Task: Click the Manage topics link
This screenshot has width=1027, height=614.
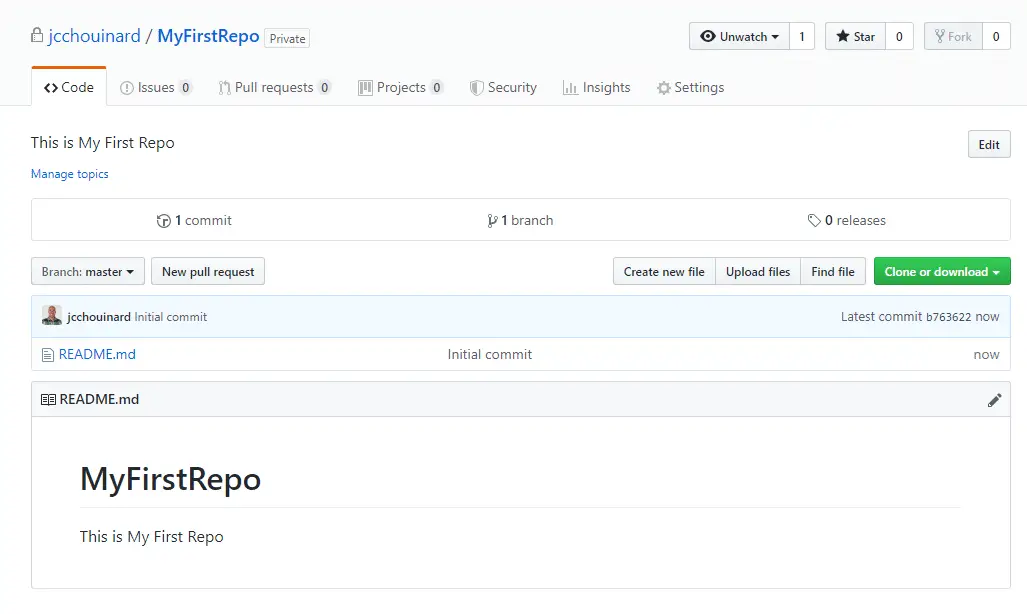Action: 70,174
